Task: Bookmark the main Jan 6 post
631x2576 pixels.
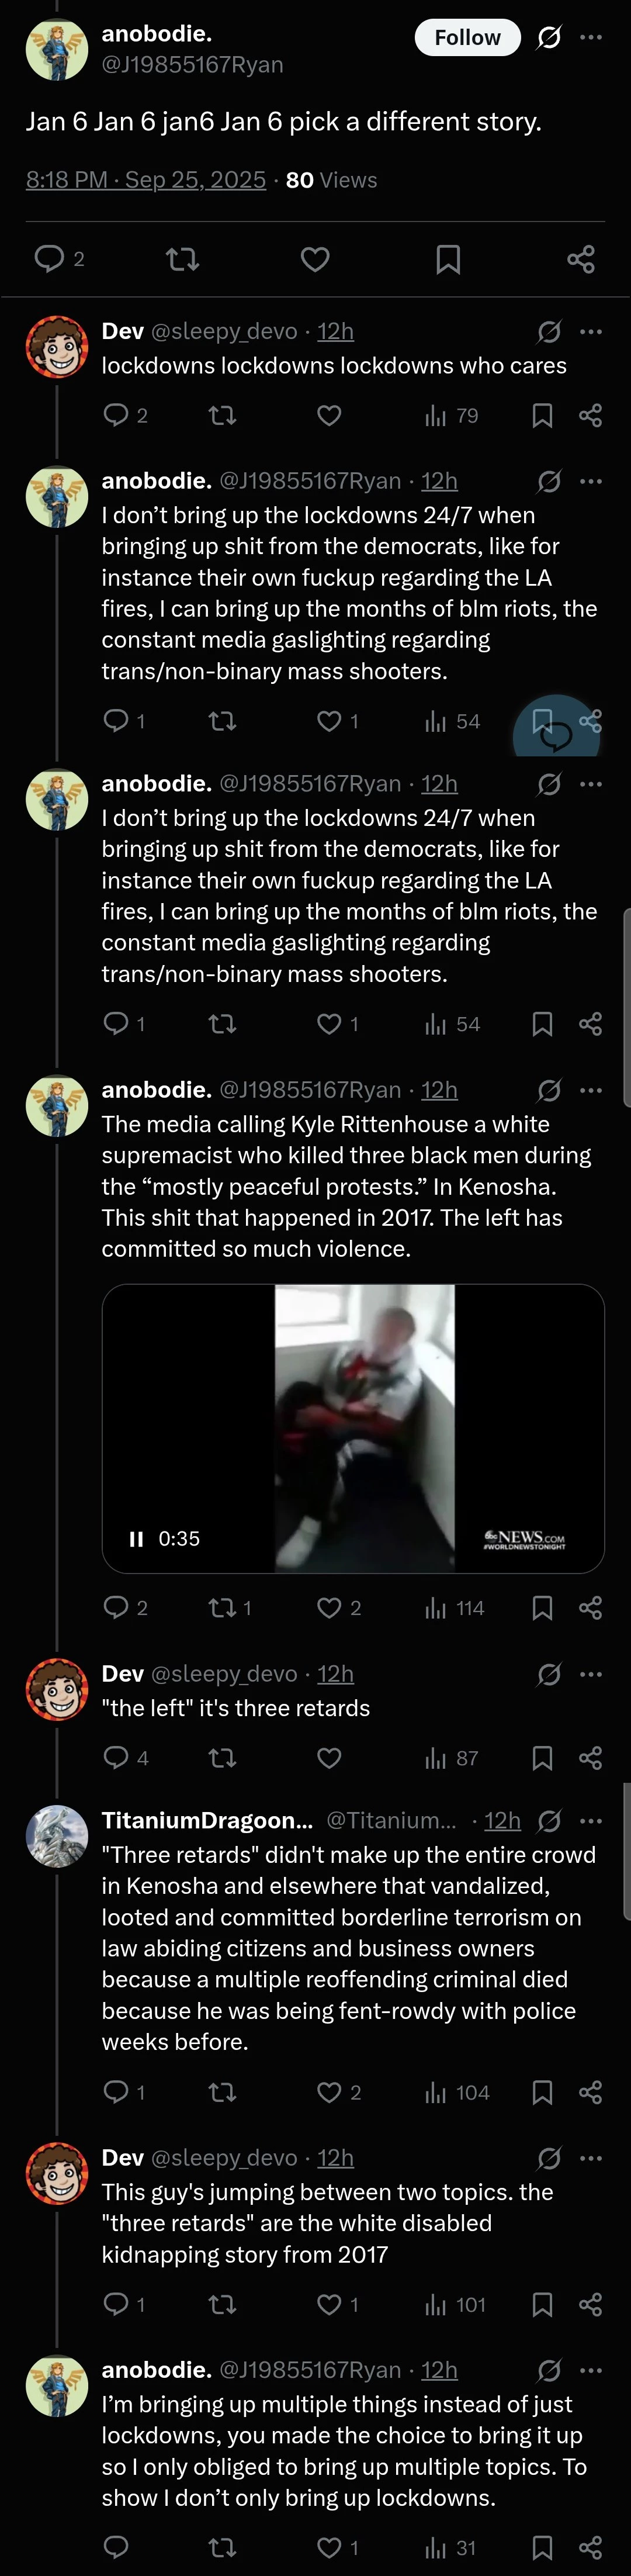Action: pyautogui.click(x=448, y=259)
